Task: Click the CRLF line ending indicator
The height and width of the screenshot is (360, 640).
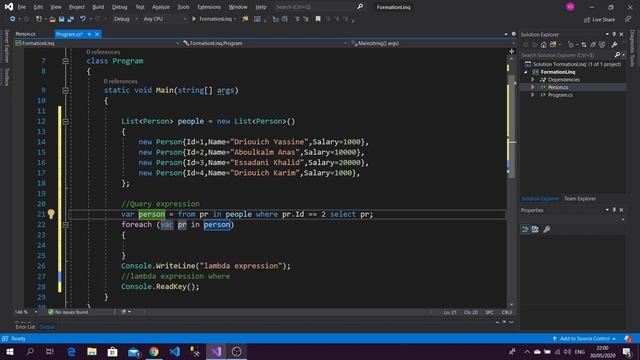Action: point(507,312)
